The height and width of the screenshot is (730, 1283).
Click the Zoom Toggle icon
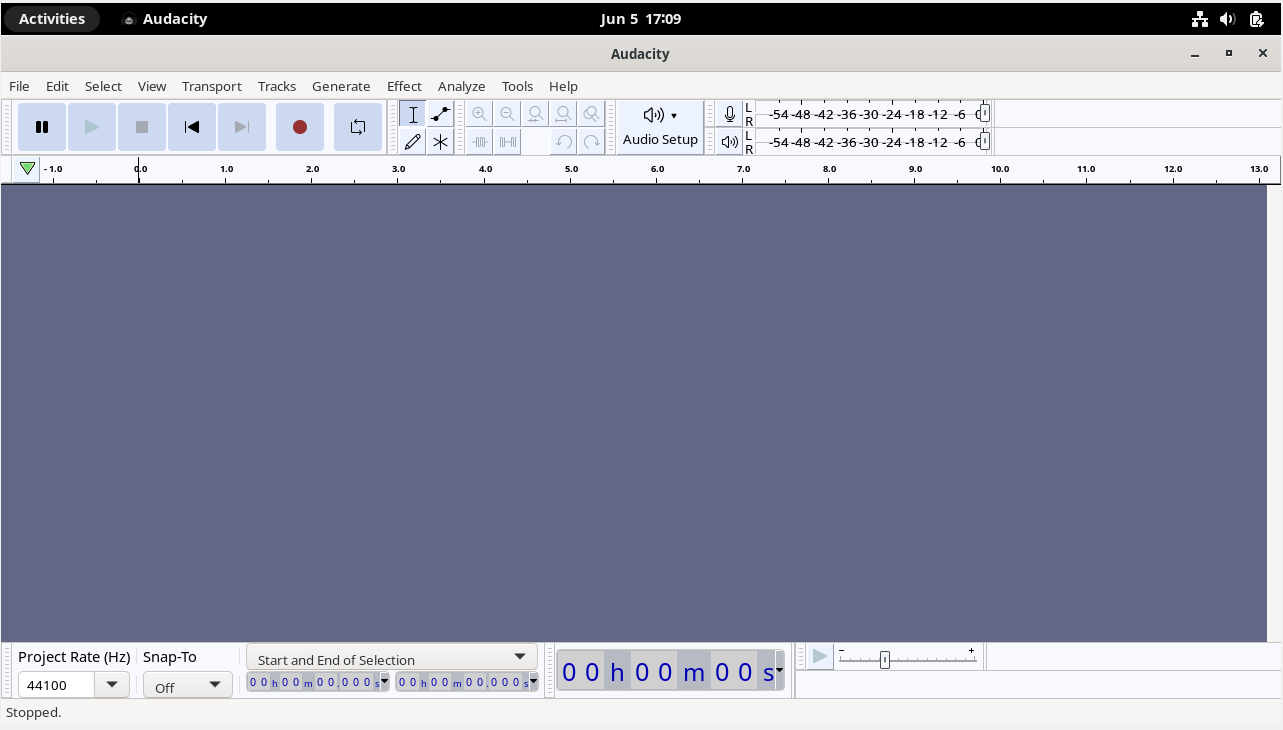click(592, 114)
